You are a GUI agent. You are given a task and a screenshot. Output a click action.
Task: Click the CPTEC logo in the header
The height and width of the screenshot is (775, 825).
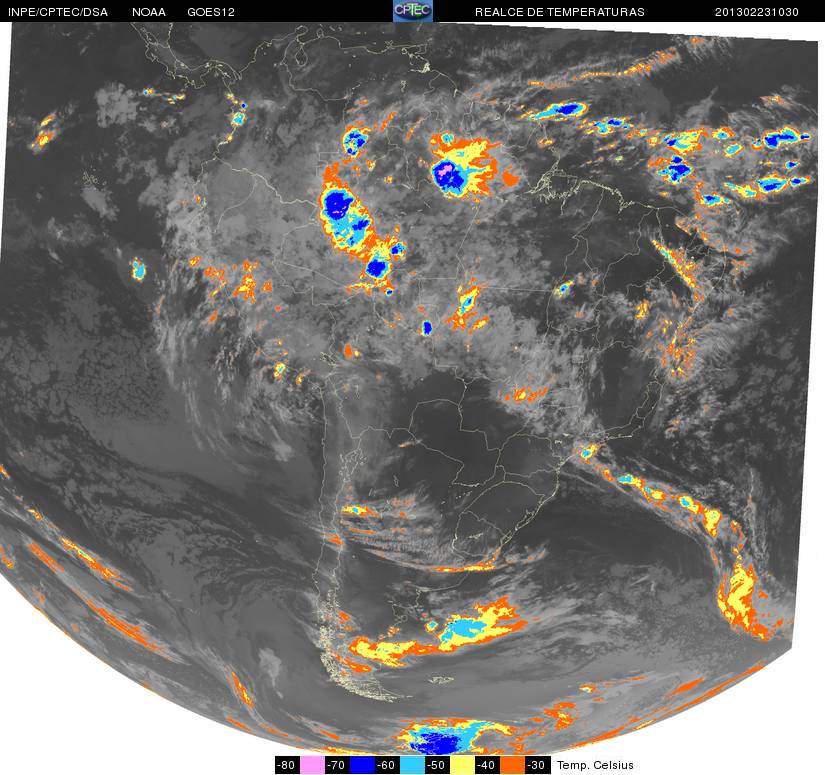coord(413,11)
